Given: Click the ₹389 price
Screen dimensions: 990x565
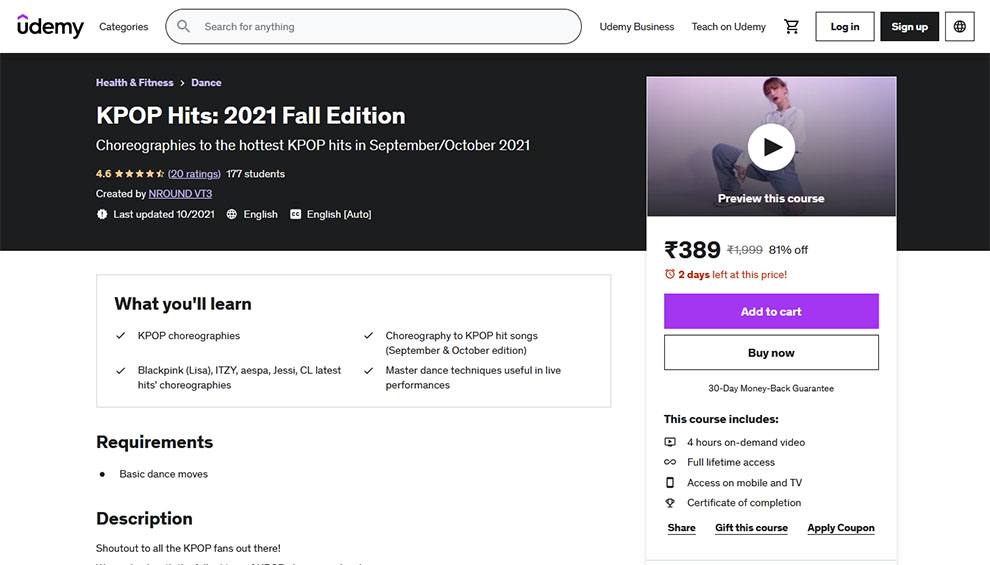Looking at the screenshot, I should (x=692, y=250).
